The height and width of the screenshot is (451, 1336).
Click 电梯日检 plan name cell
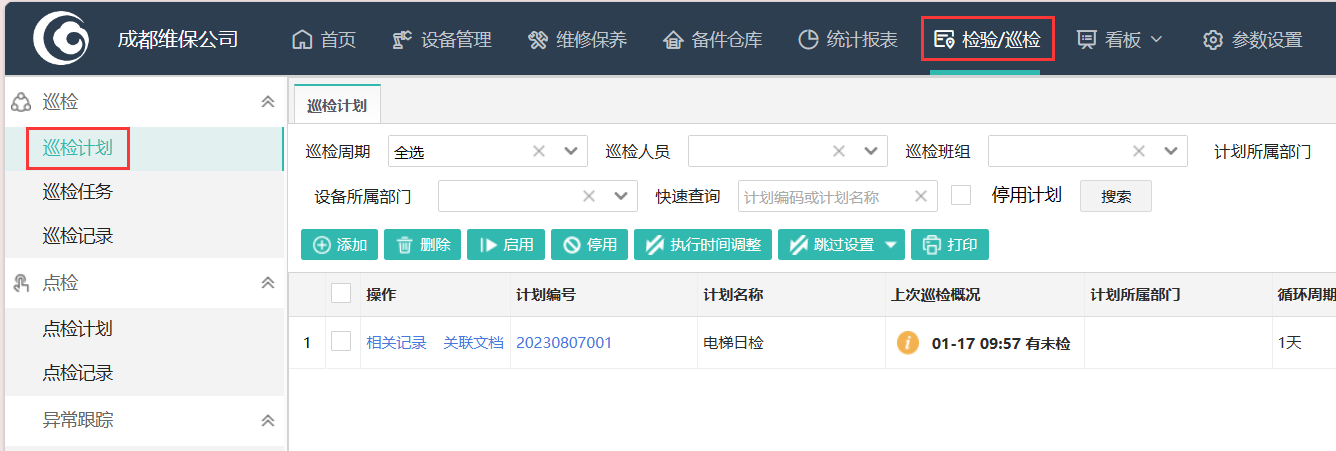[x=733, y=343]
